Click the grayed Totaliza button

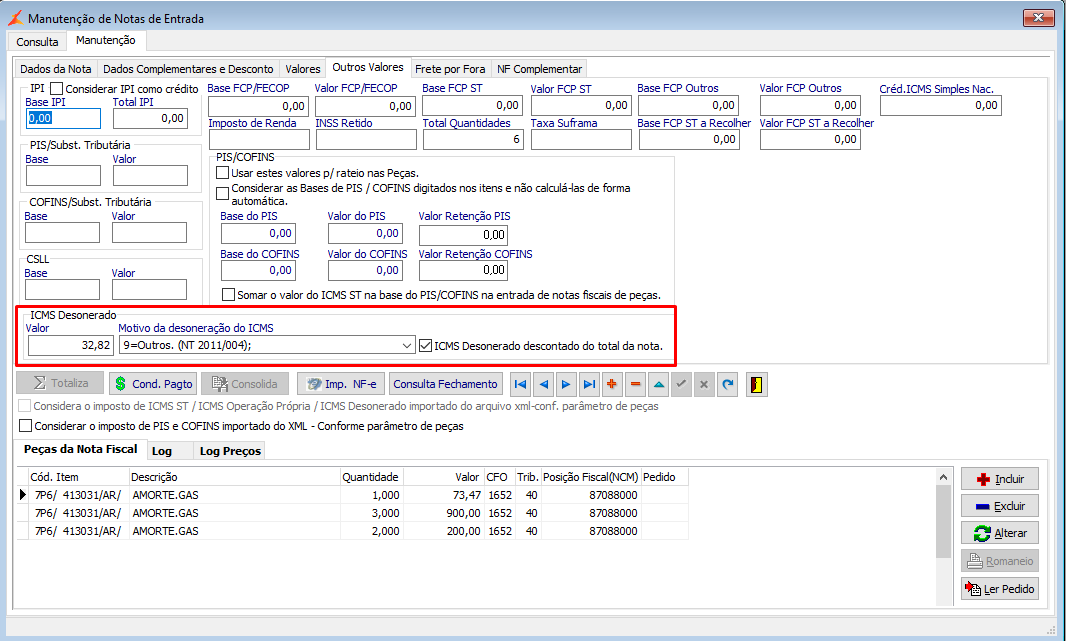point(60,383)
